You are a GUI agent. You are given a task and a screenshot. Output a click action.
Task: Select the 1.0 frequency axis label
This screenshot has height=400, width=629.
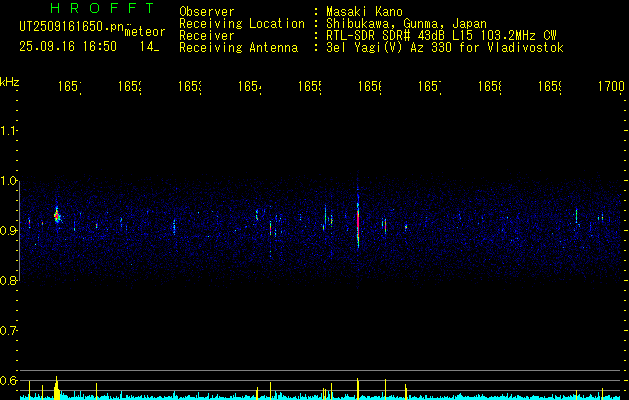click(8, 181)
